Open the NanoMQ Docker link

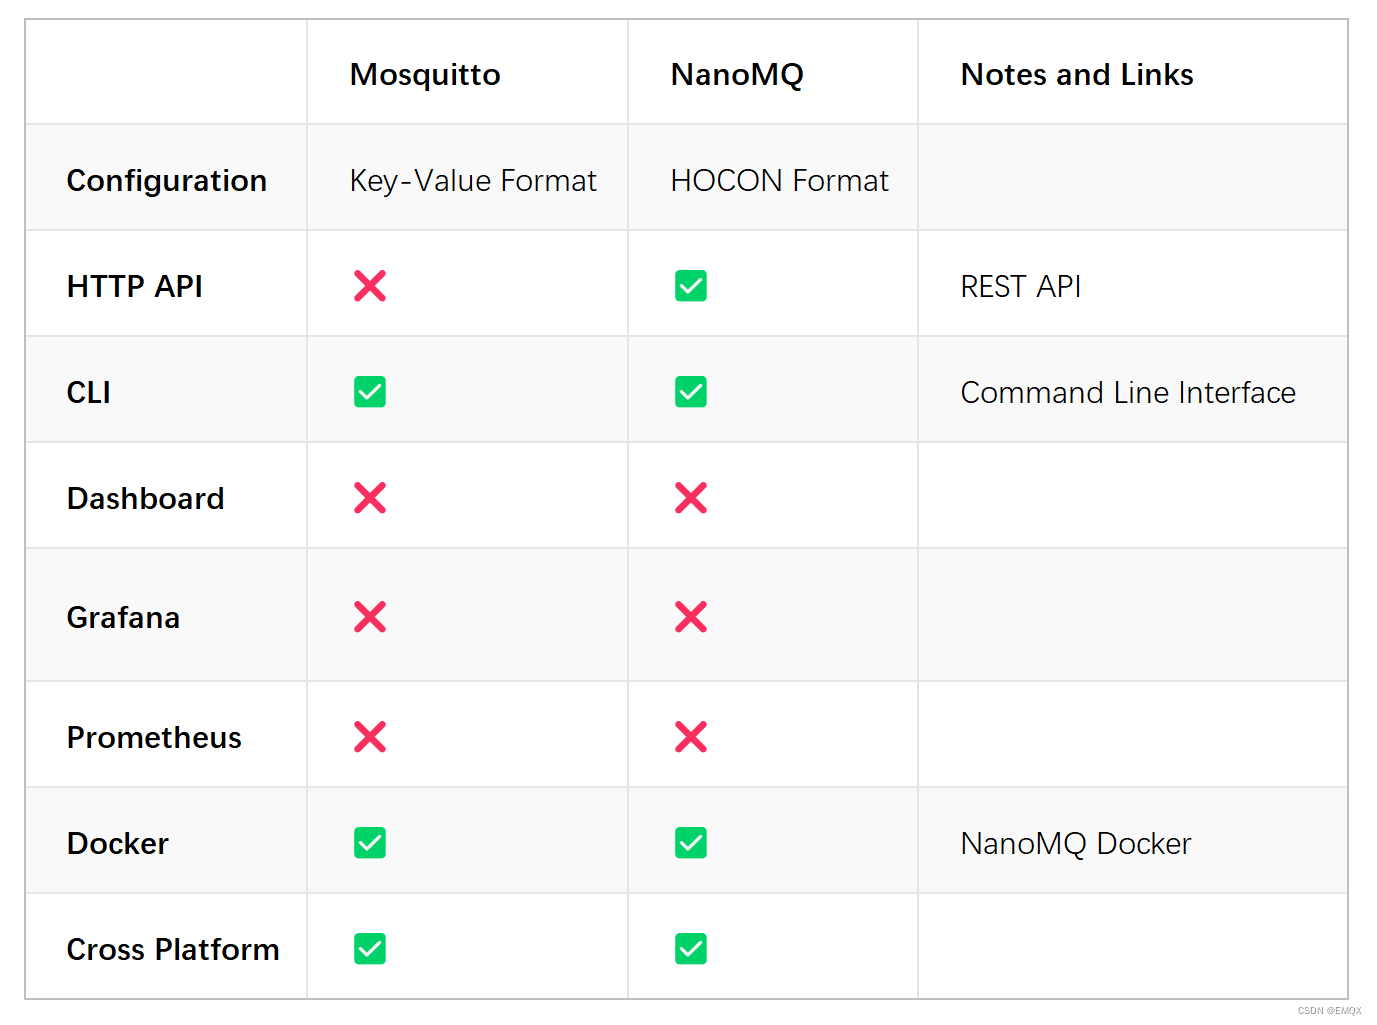[x=1076, y=844]
